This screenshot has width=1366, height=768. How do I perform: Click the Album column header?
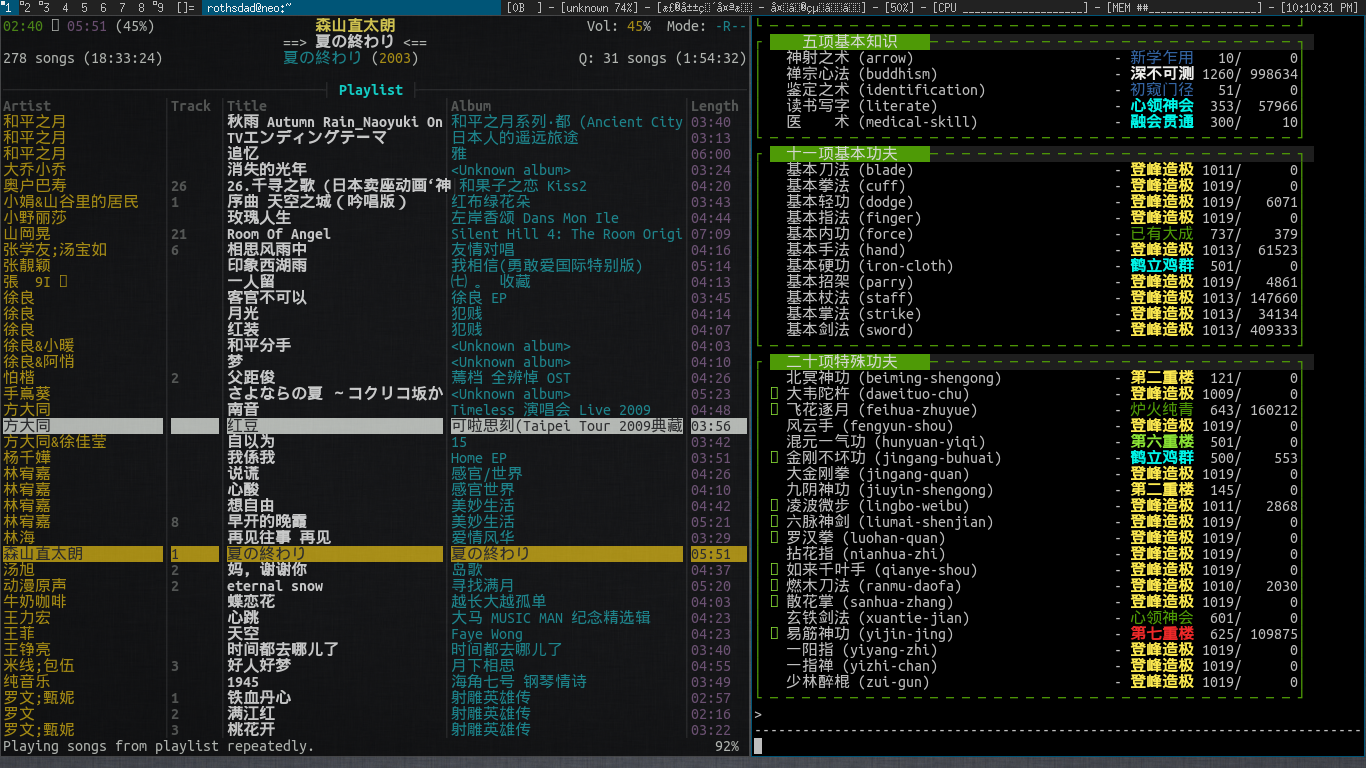(x=471, y=106)
